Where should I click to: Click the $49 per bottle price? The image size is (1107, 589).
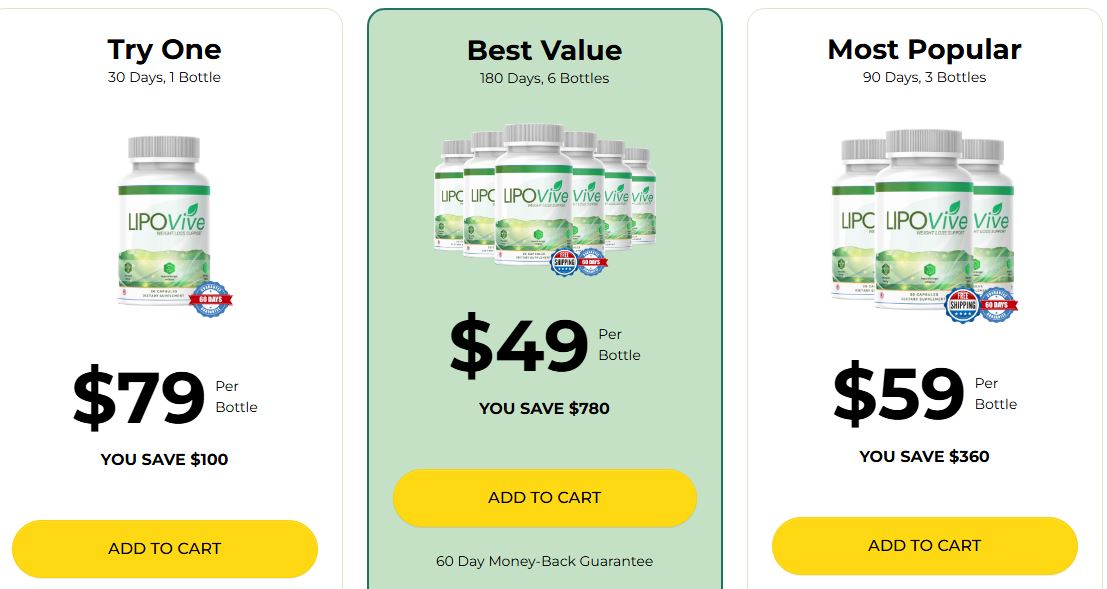[x=519, y=345]
